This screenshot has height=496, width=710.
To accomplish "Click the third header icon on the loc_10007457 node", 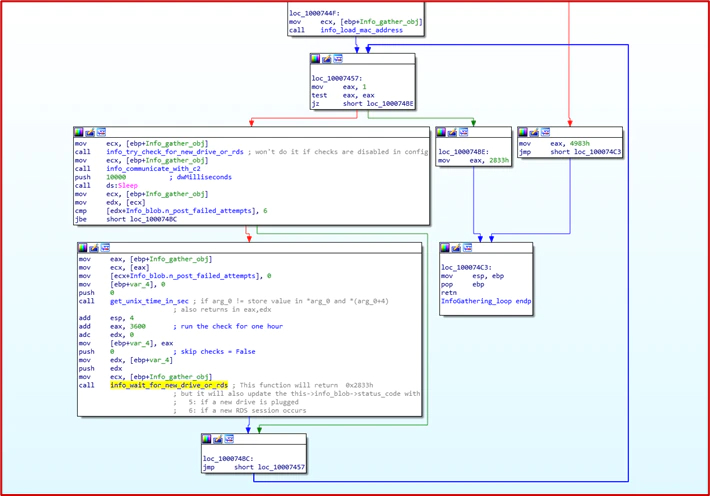I will (x=338, y=58).
